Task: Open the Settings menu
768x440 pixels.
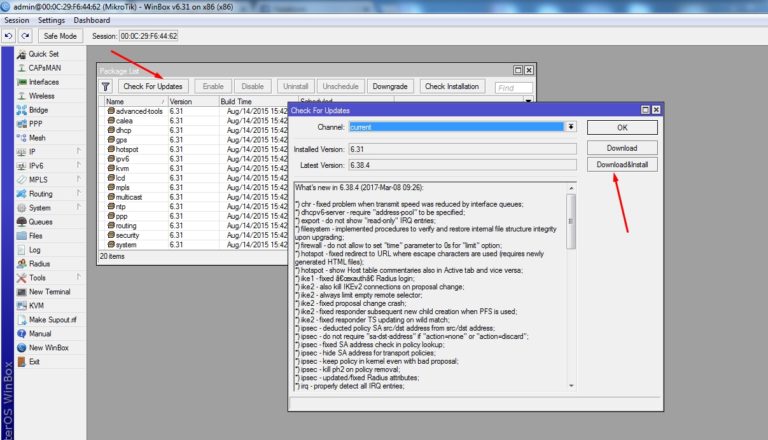Action: [x=51, y=20]
